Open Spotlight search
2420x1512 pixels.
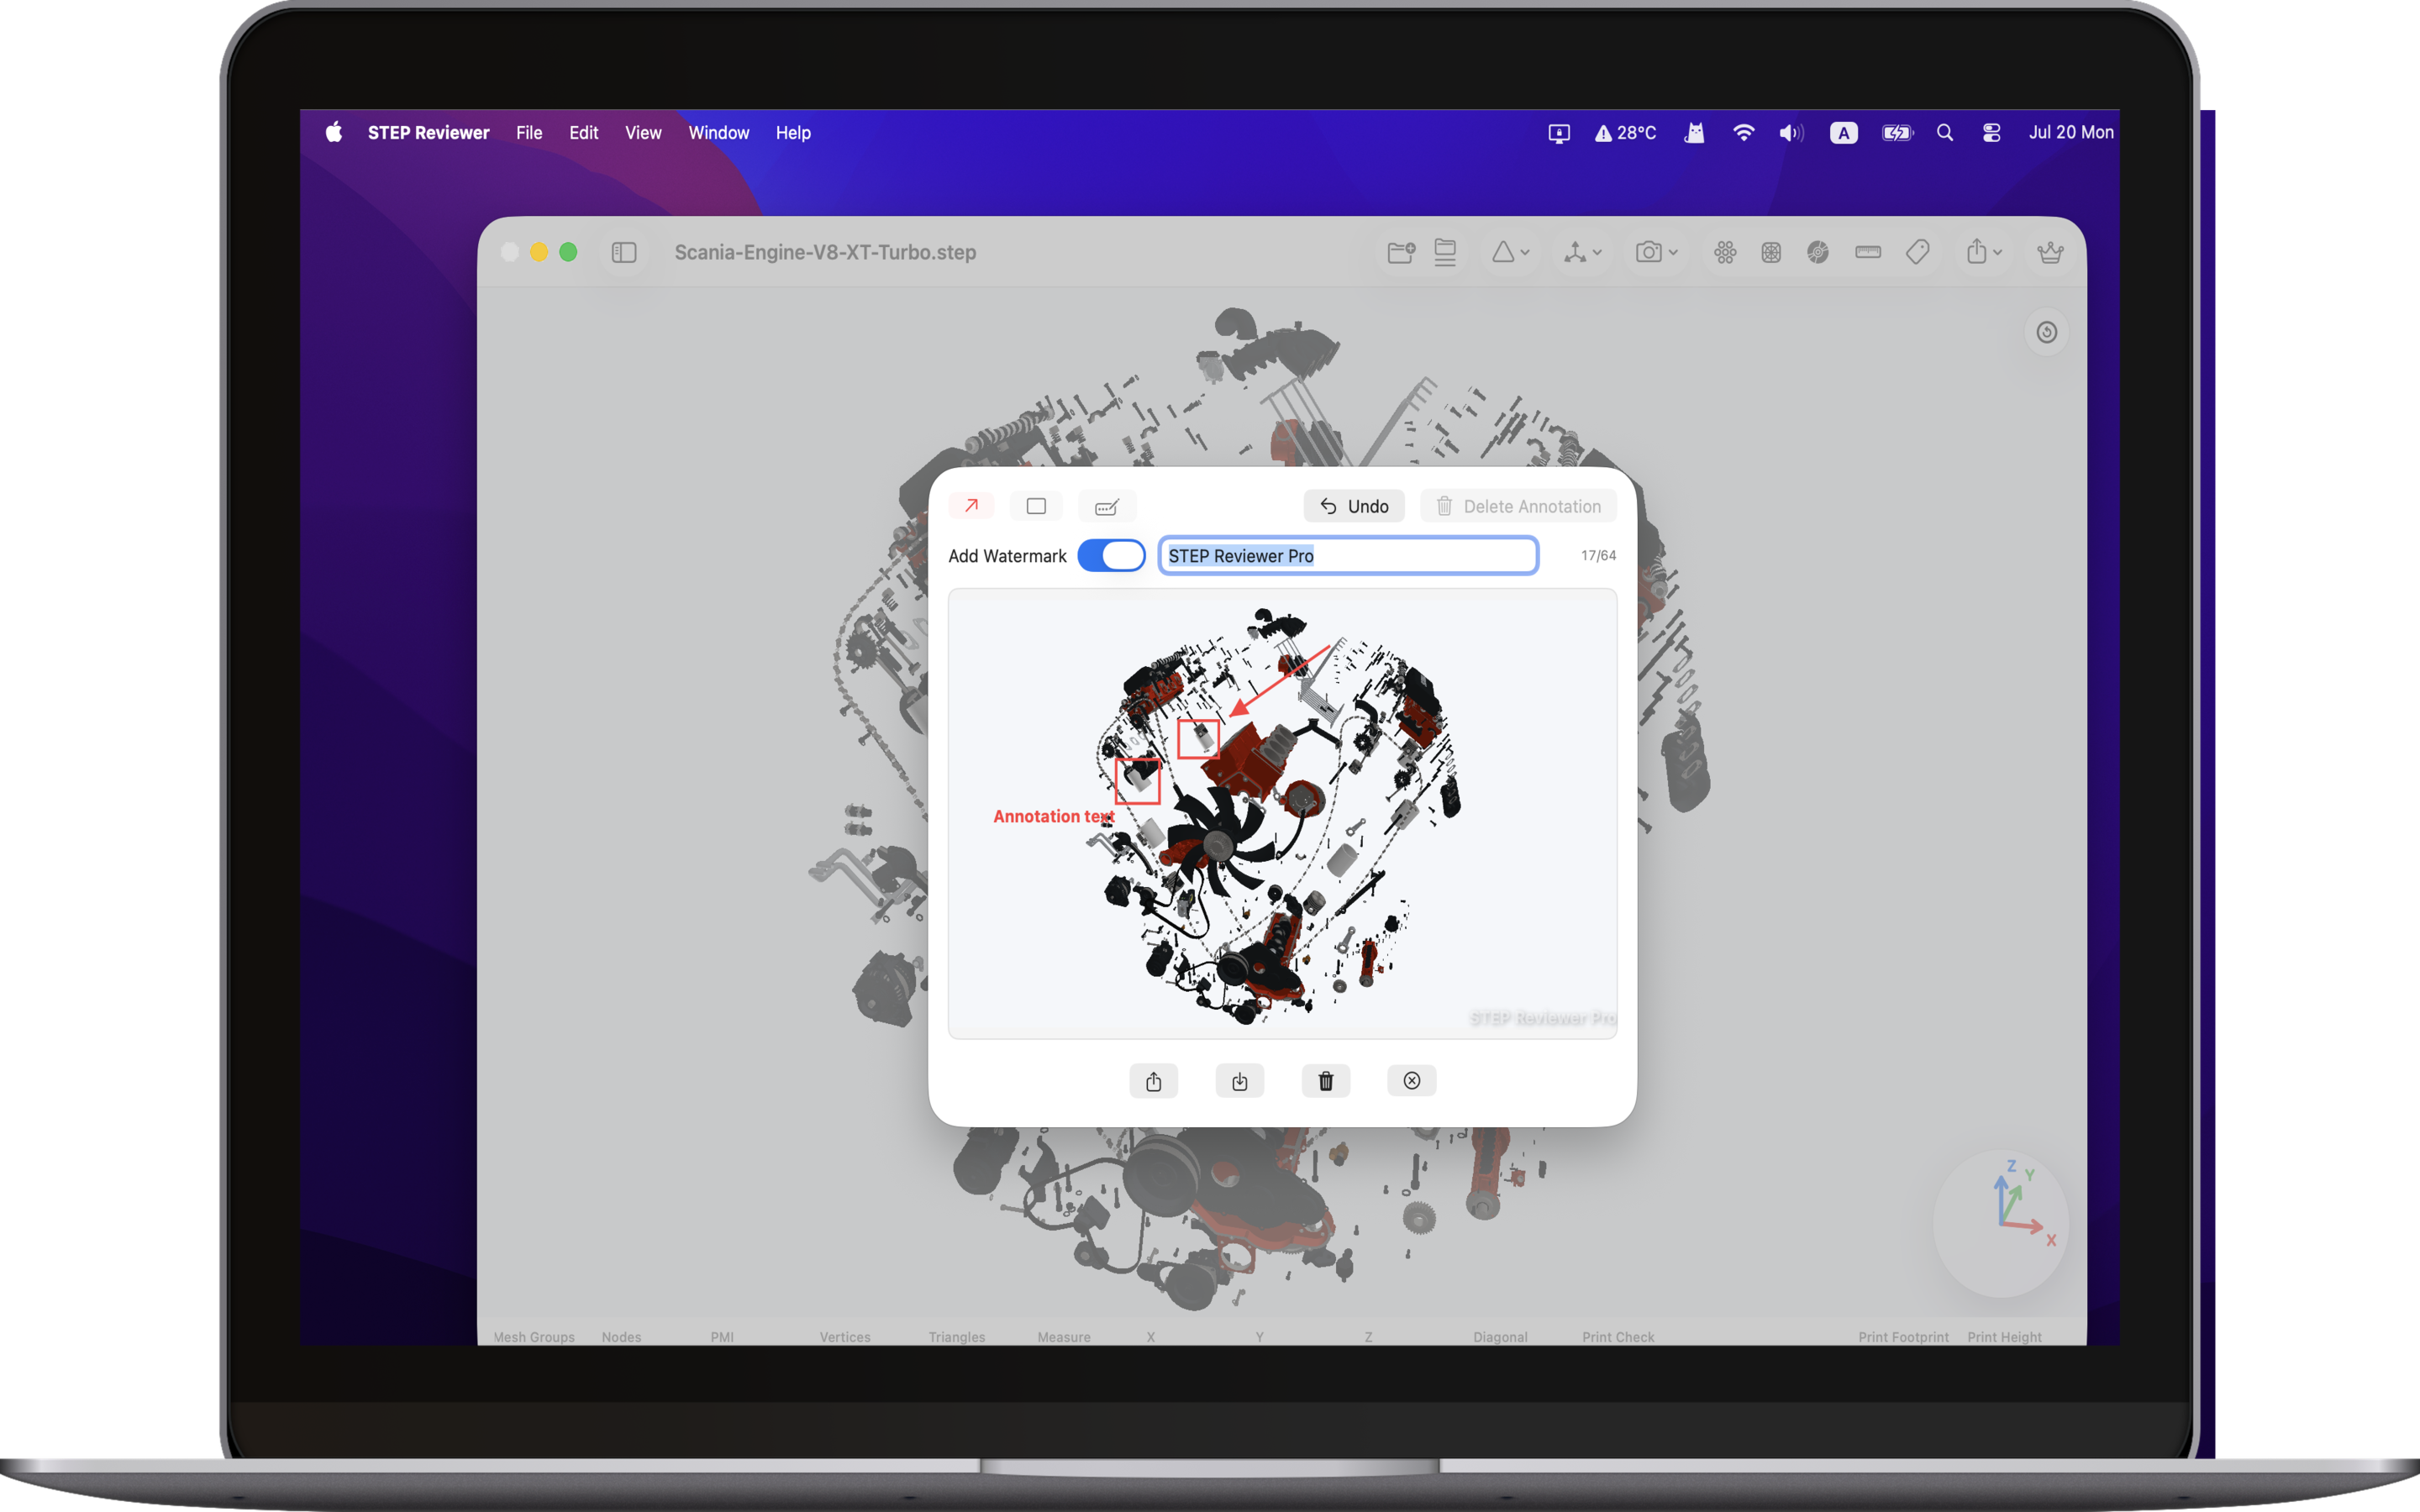1944,132
